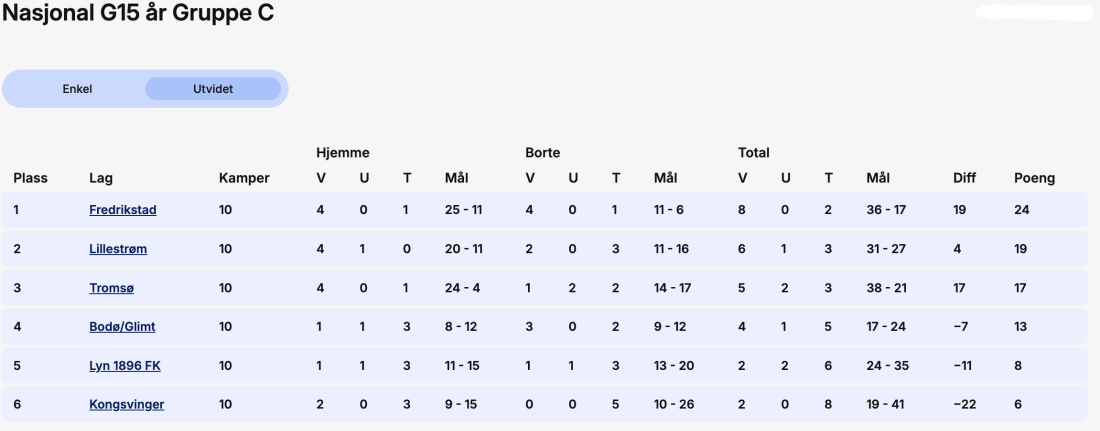
Task: Open the Lyn 1896 FK link
Action: click(125, 366)
